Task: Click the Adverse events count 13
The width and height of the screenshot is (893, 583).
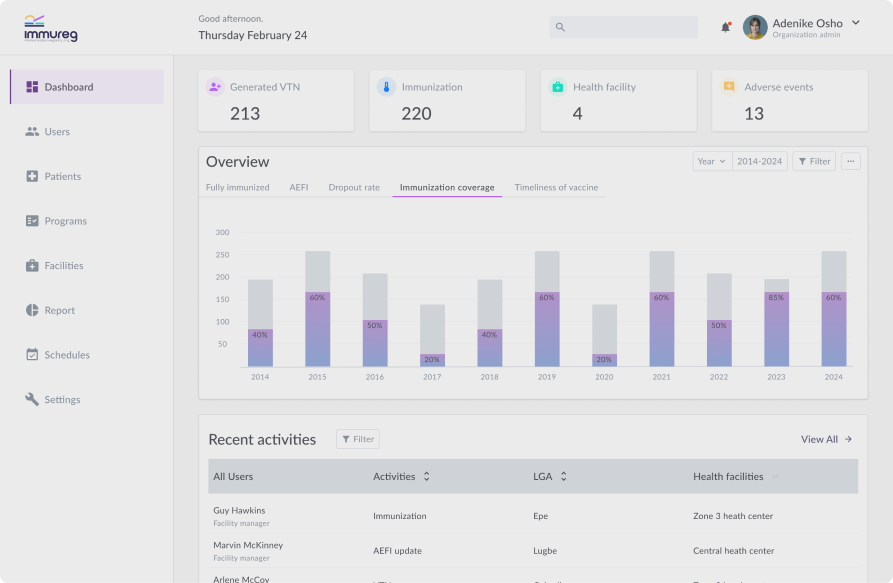Action: (x=754, y=114)
